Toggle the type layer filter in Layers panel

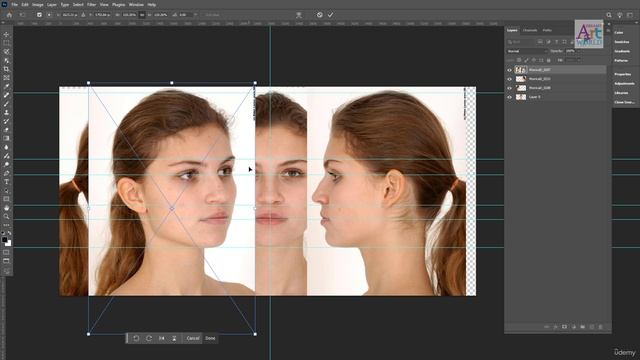point(556,42)
